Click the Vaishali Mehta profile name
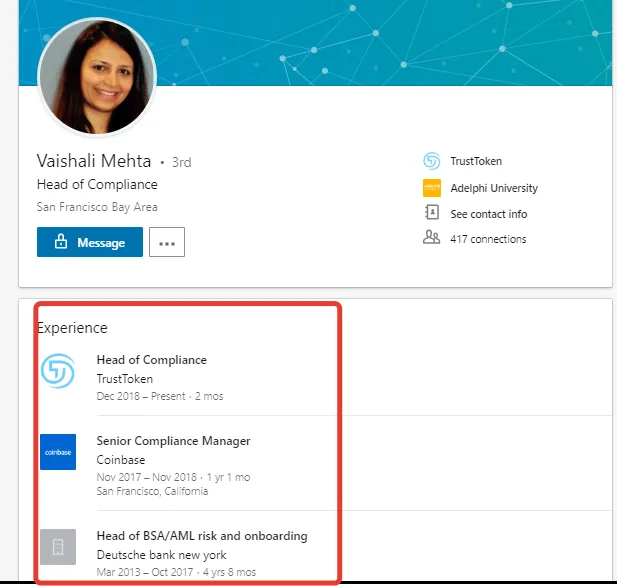Viewport: 617px width, 586px height. click(93, 161)
